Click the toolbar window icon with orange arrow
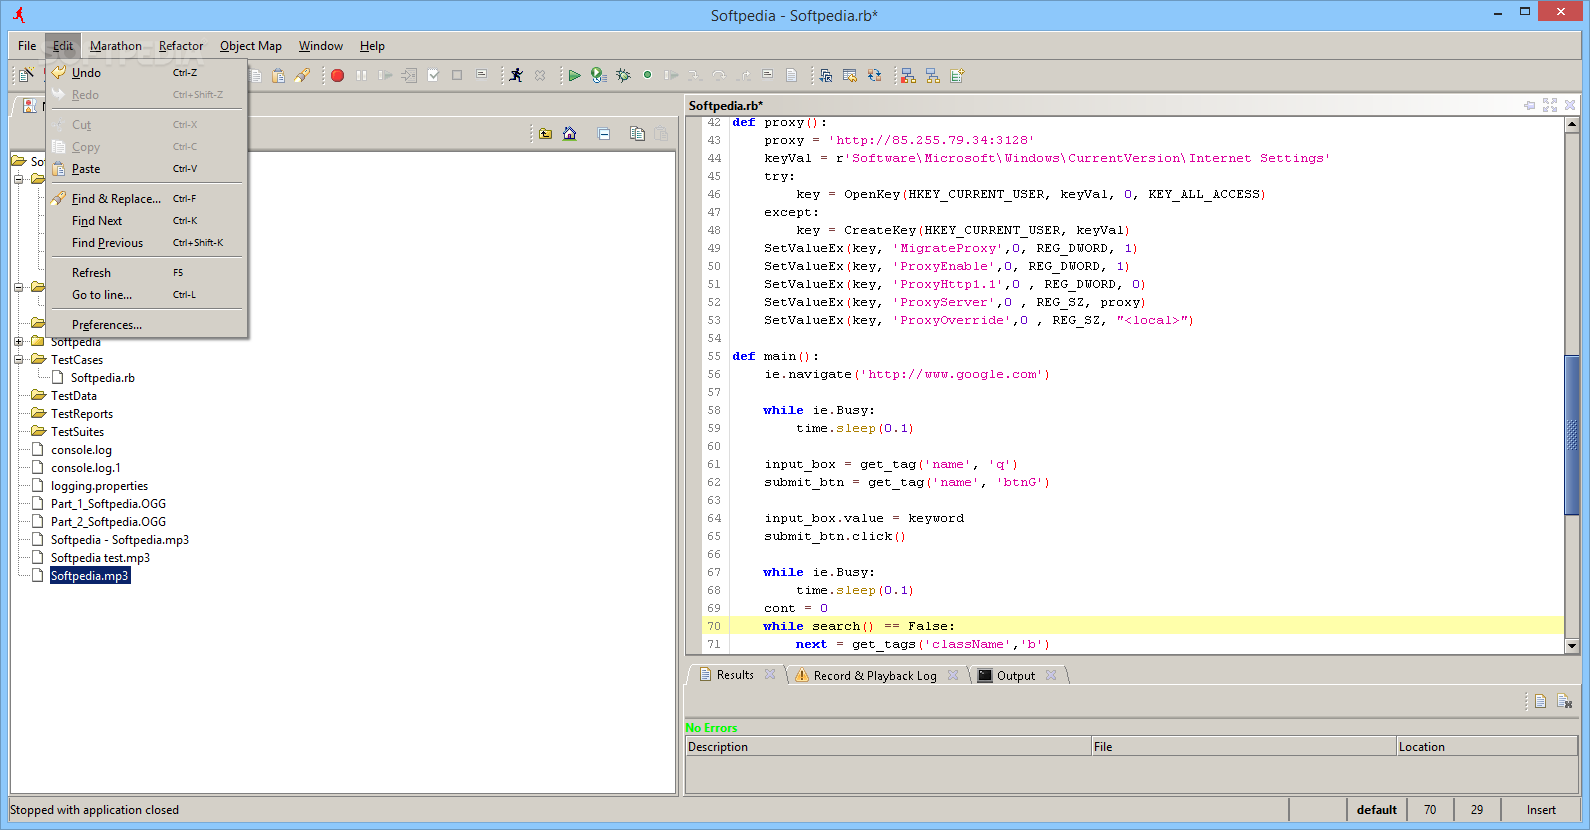This screenshot has height=830, width=1590. [x=850, y=75]
